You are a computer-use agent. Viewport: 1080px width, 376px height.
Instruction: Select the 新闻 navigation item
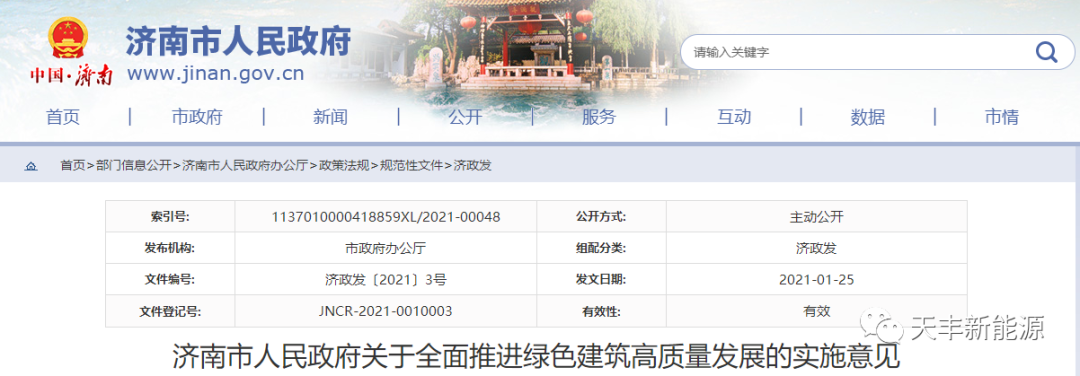pyautogui.click(x=331, y=117)
